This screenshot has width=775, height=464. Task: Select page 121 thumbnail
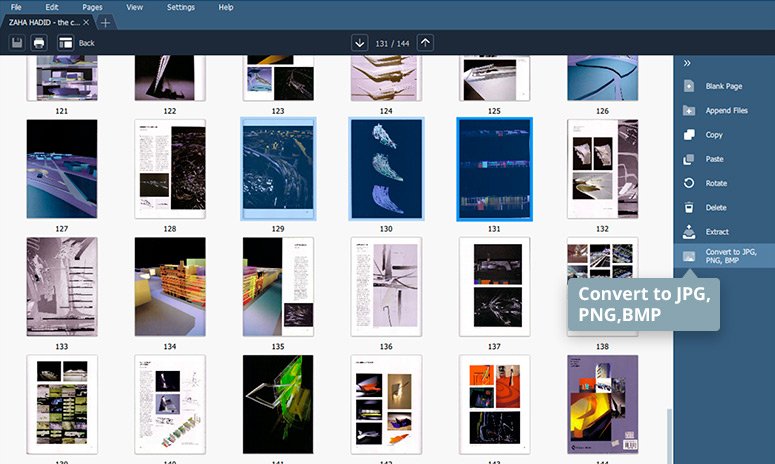pyautogui.click(x=62, y=78)
